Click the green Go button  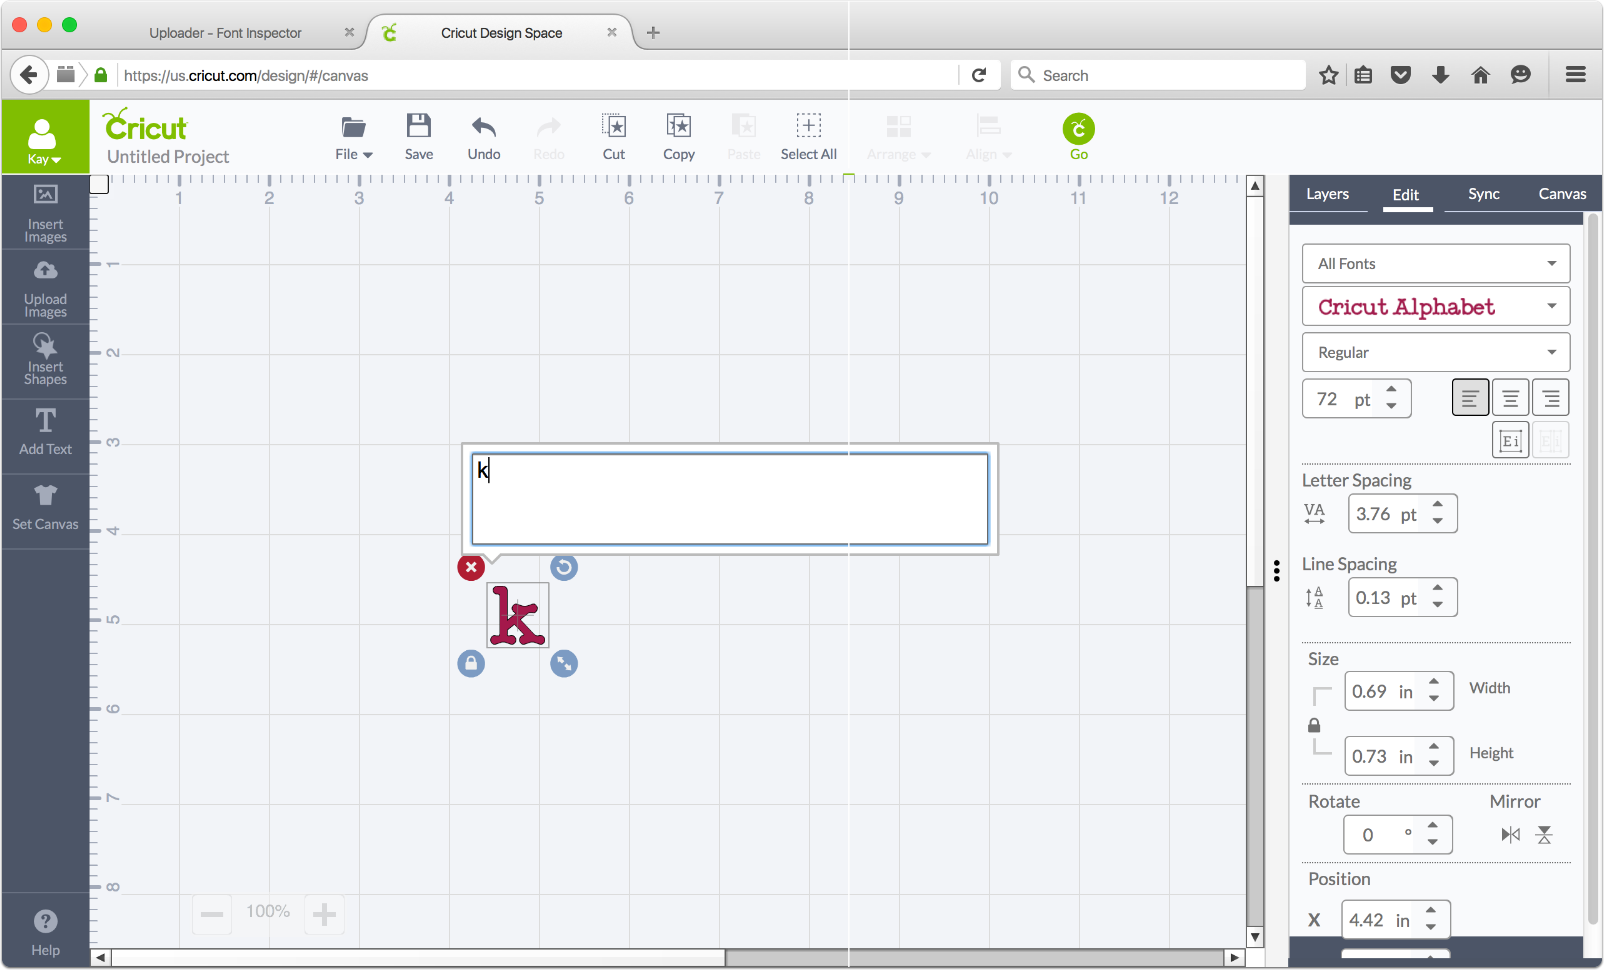(x=1079, y=136)
